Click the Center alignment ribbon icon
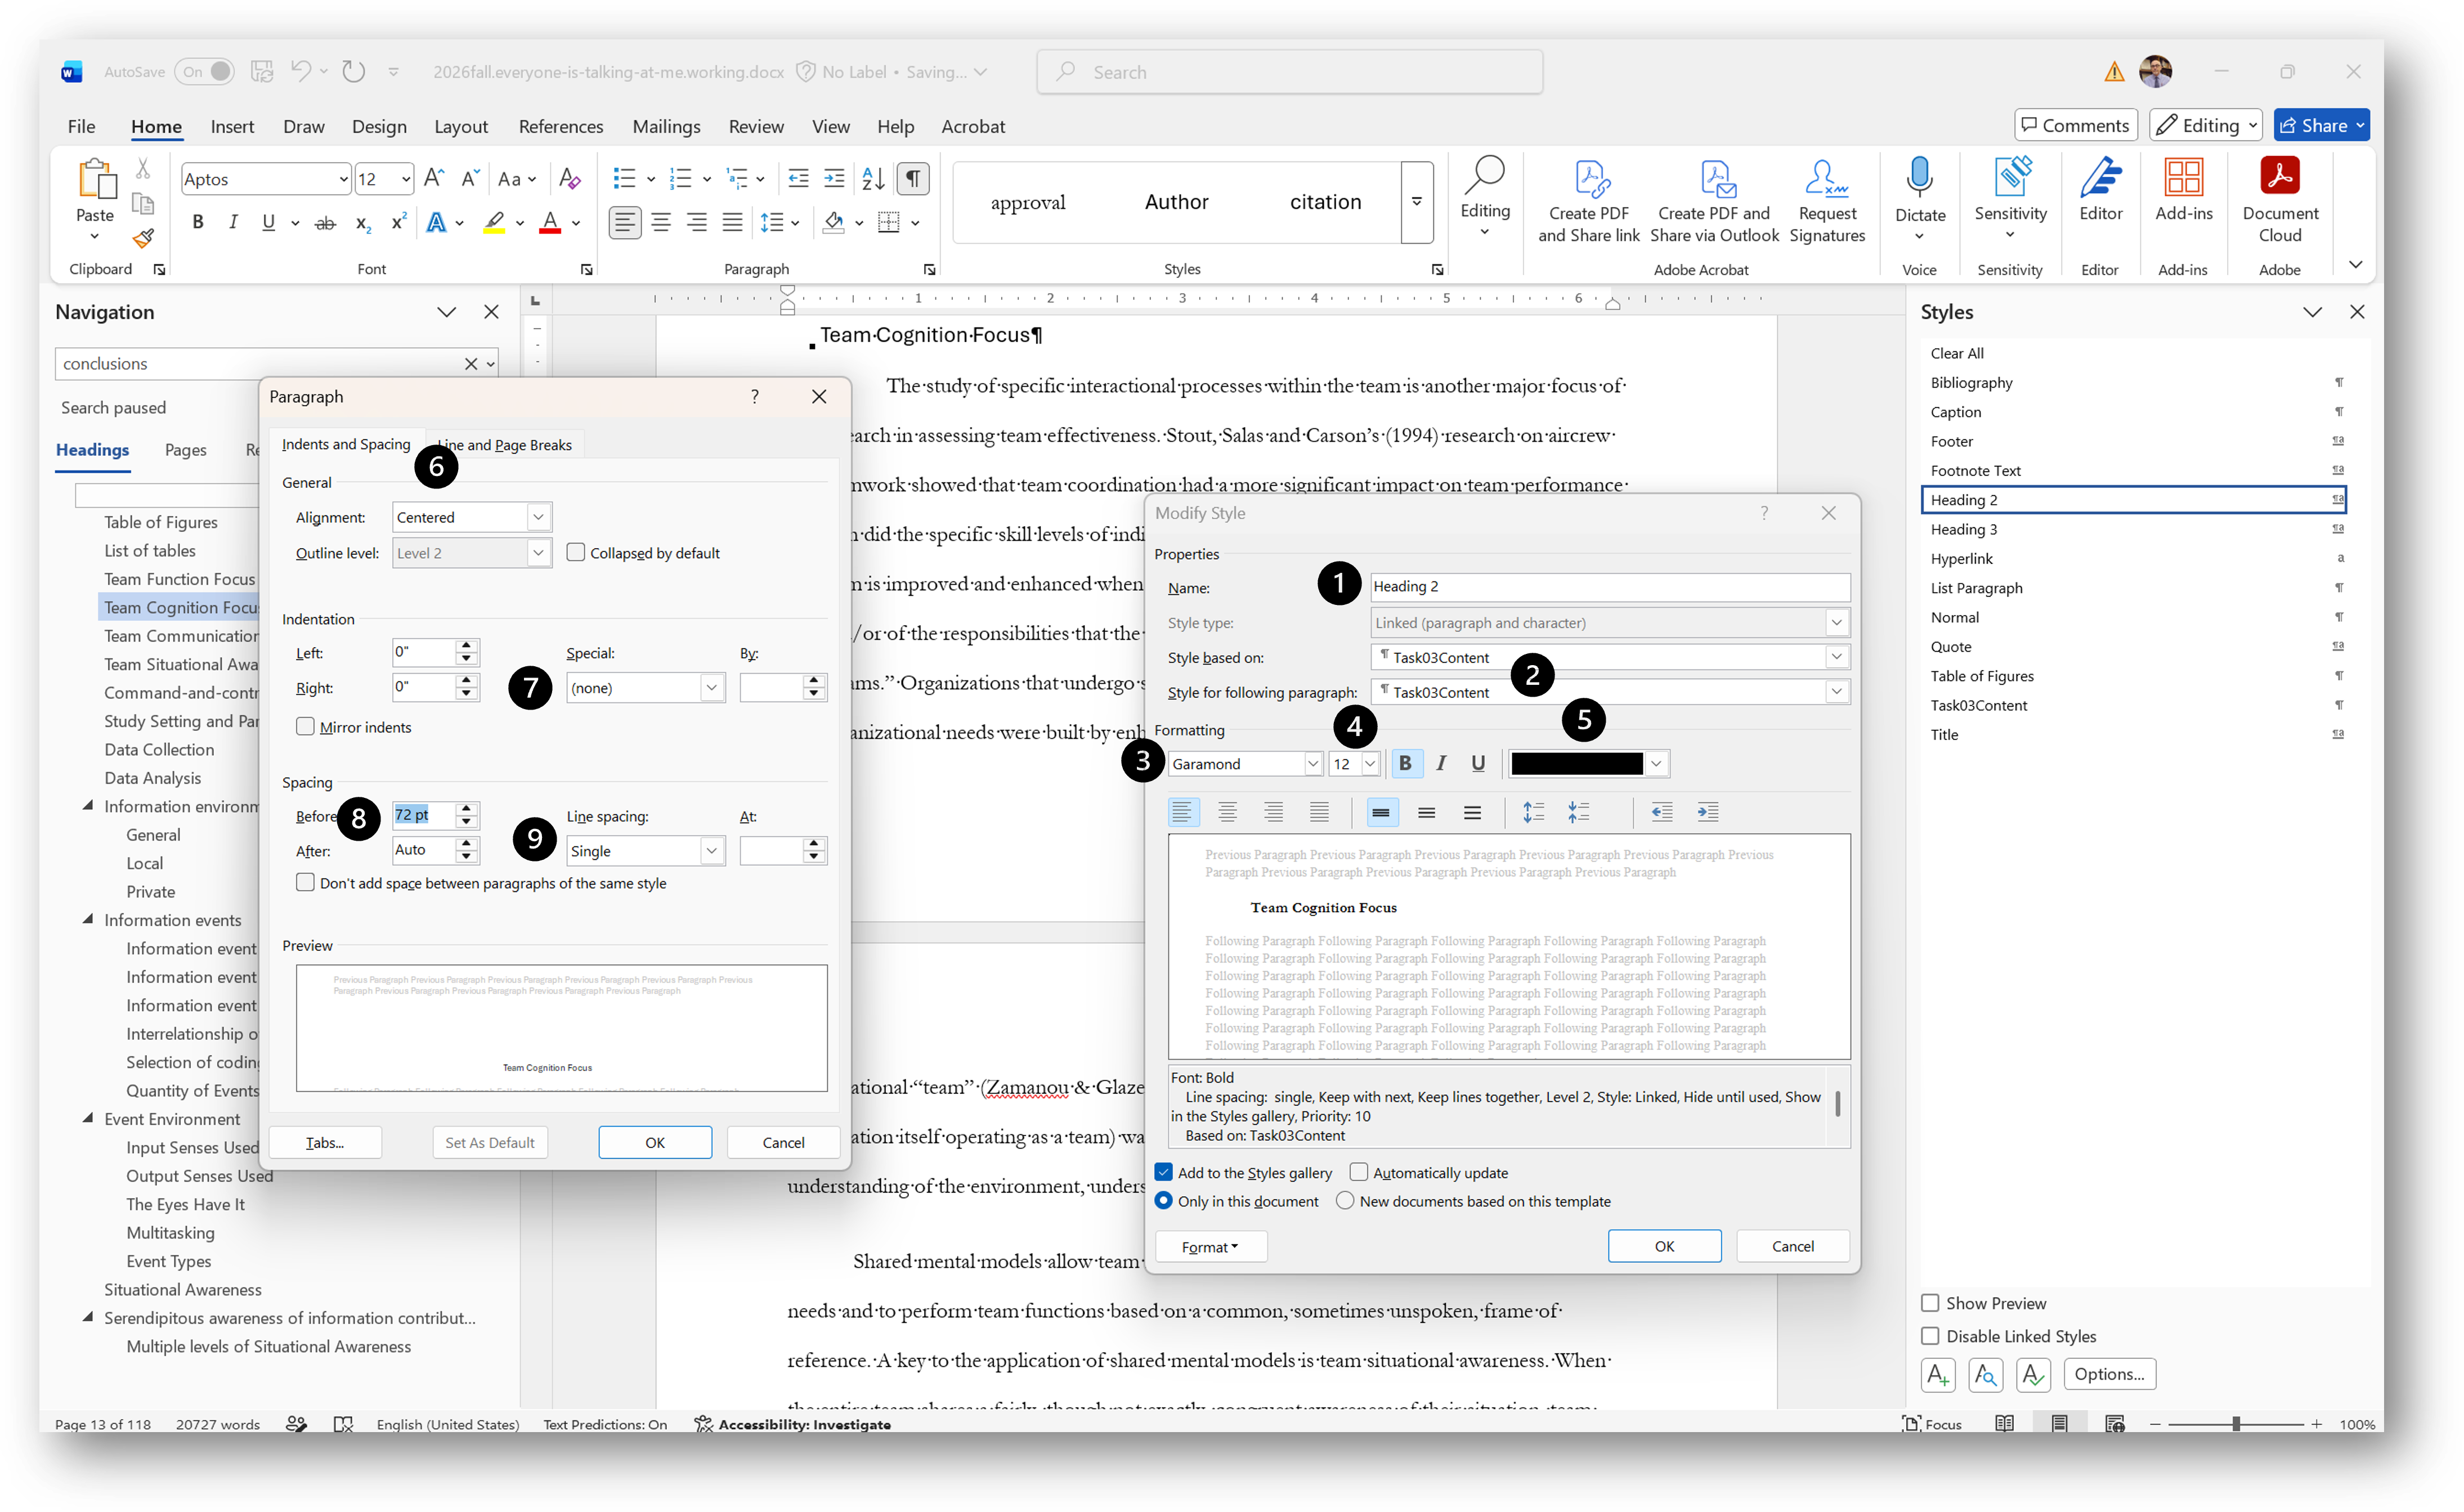 click(661, 222)
